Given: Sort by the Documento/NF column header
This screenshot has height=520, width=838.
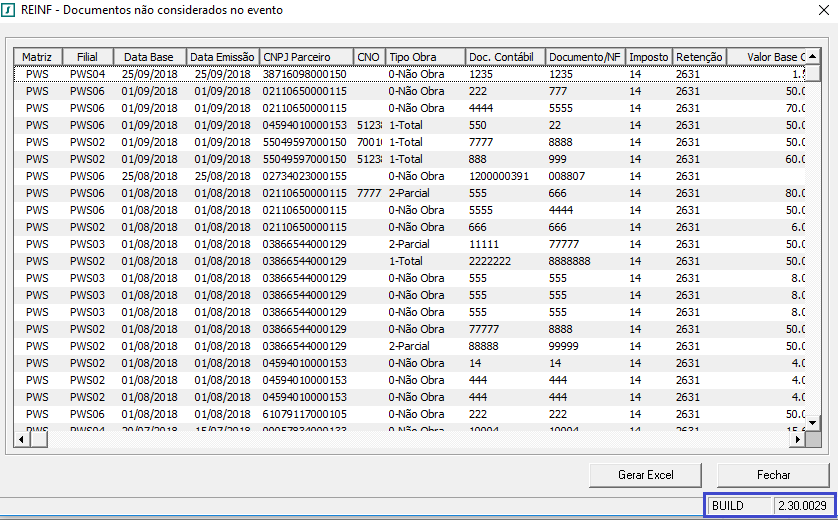Looking at the screenshot, I should [585, 57].
